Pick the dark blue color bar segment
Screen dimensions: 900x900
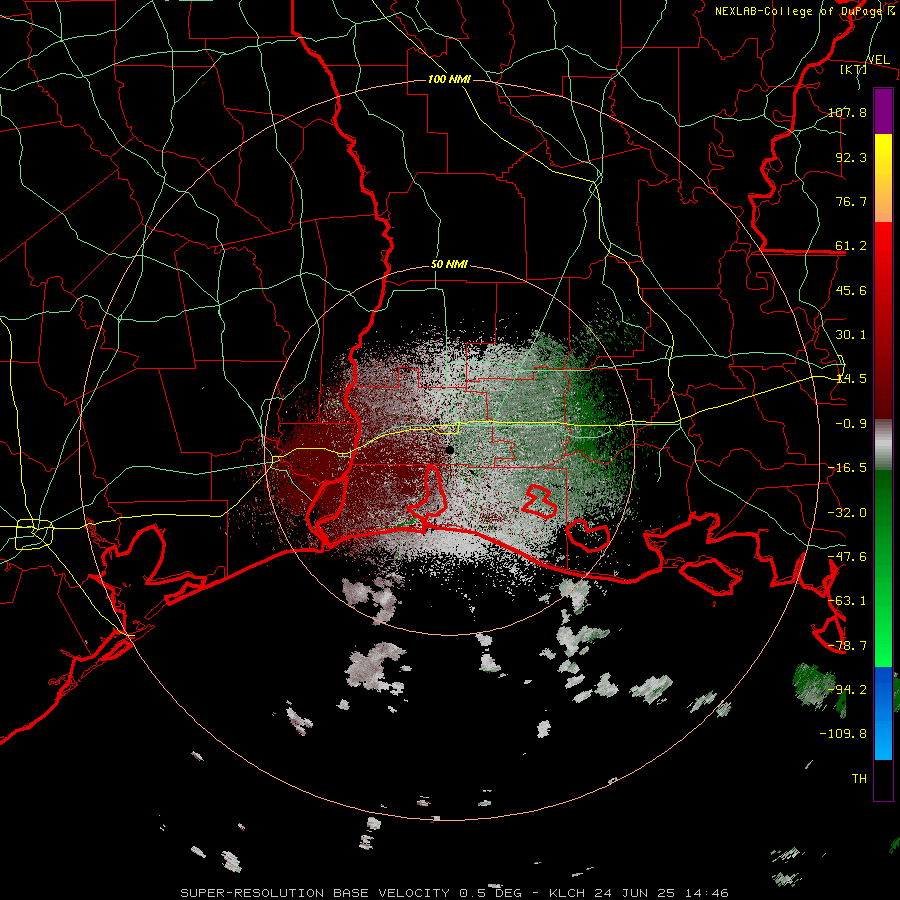[883, 689]
